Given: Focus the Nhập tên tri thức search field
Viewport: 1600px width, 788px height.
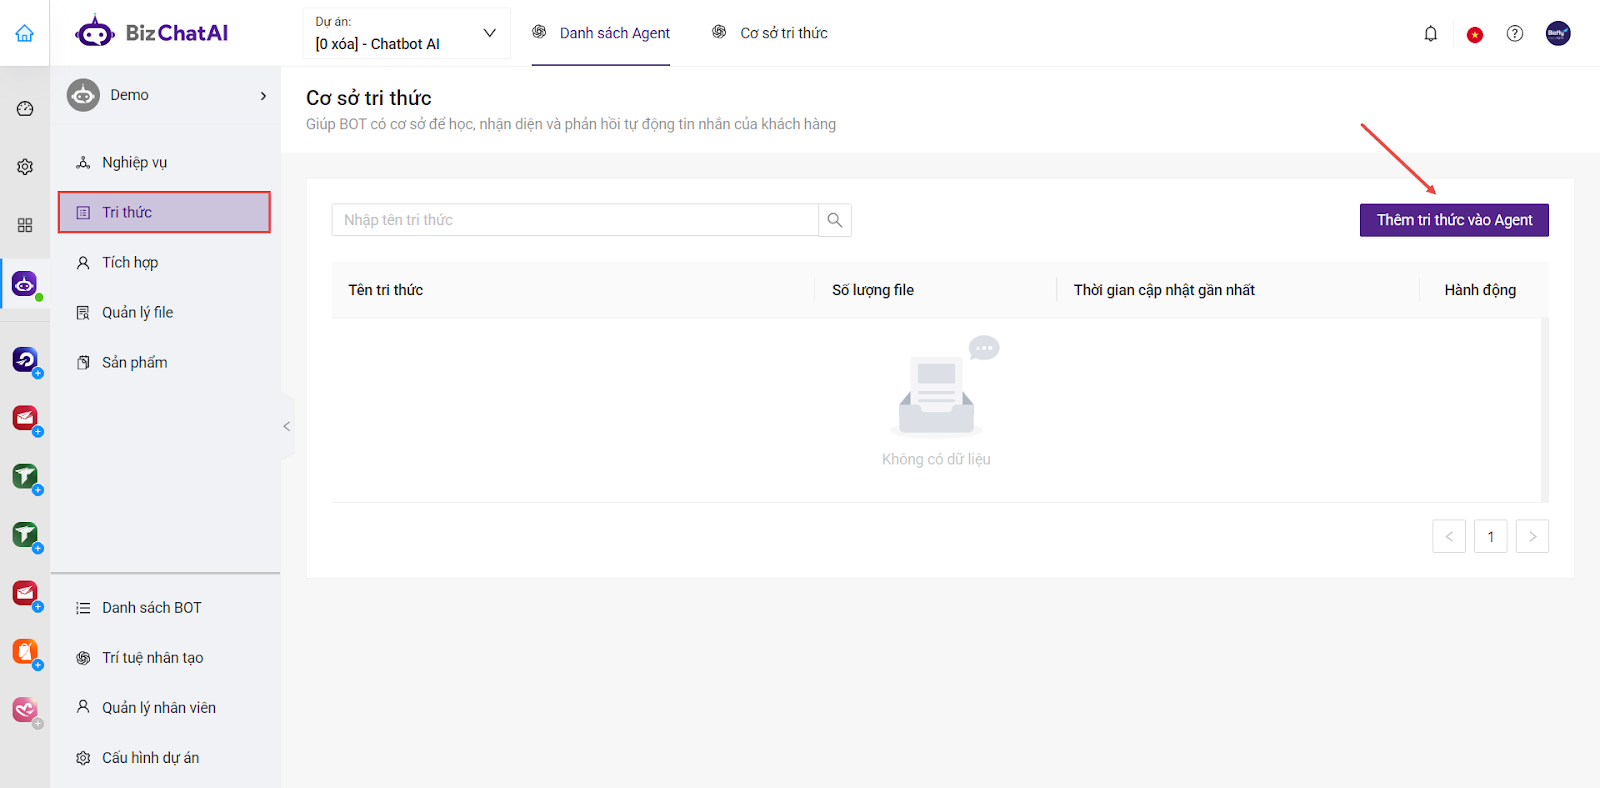Looking at the screenshot, I should pyautogui.click(x=575, y=220).
